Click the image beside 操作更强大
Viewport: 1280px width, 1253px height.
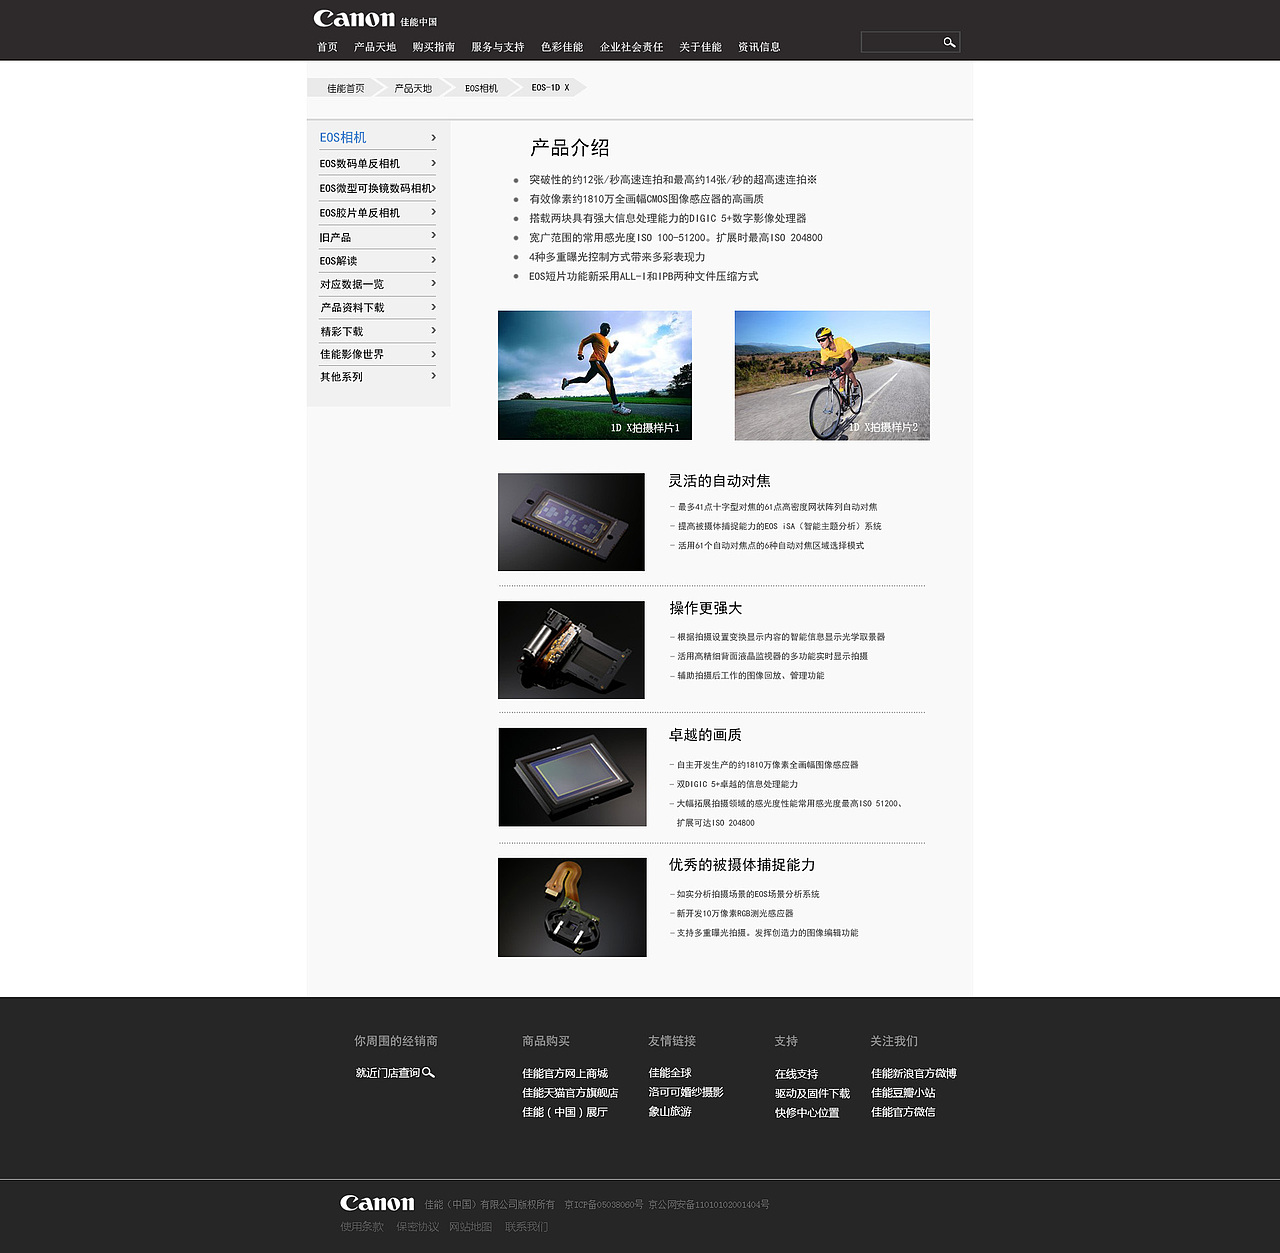coord(571,650)
